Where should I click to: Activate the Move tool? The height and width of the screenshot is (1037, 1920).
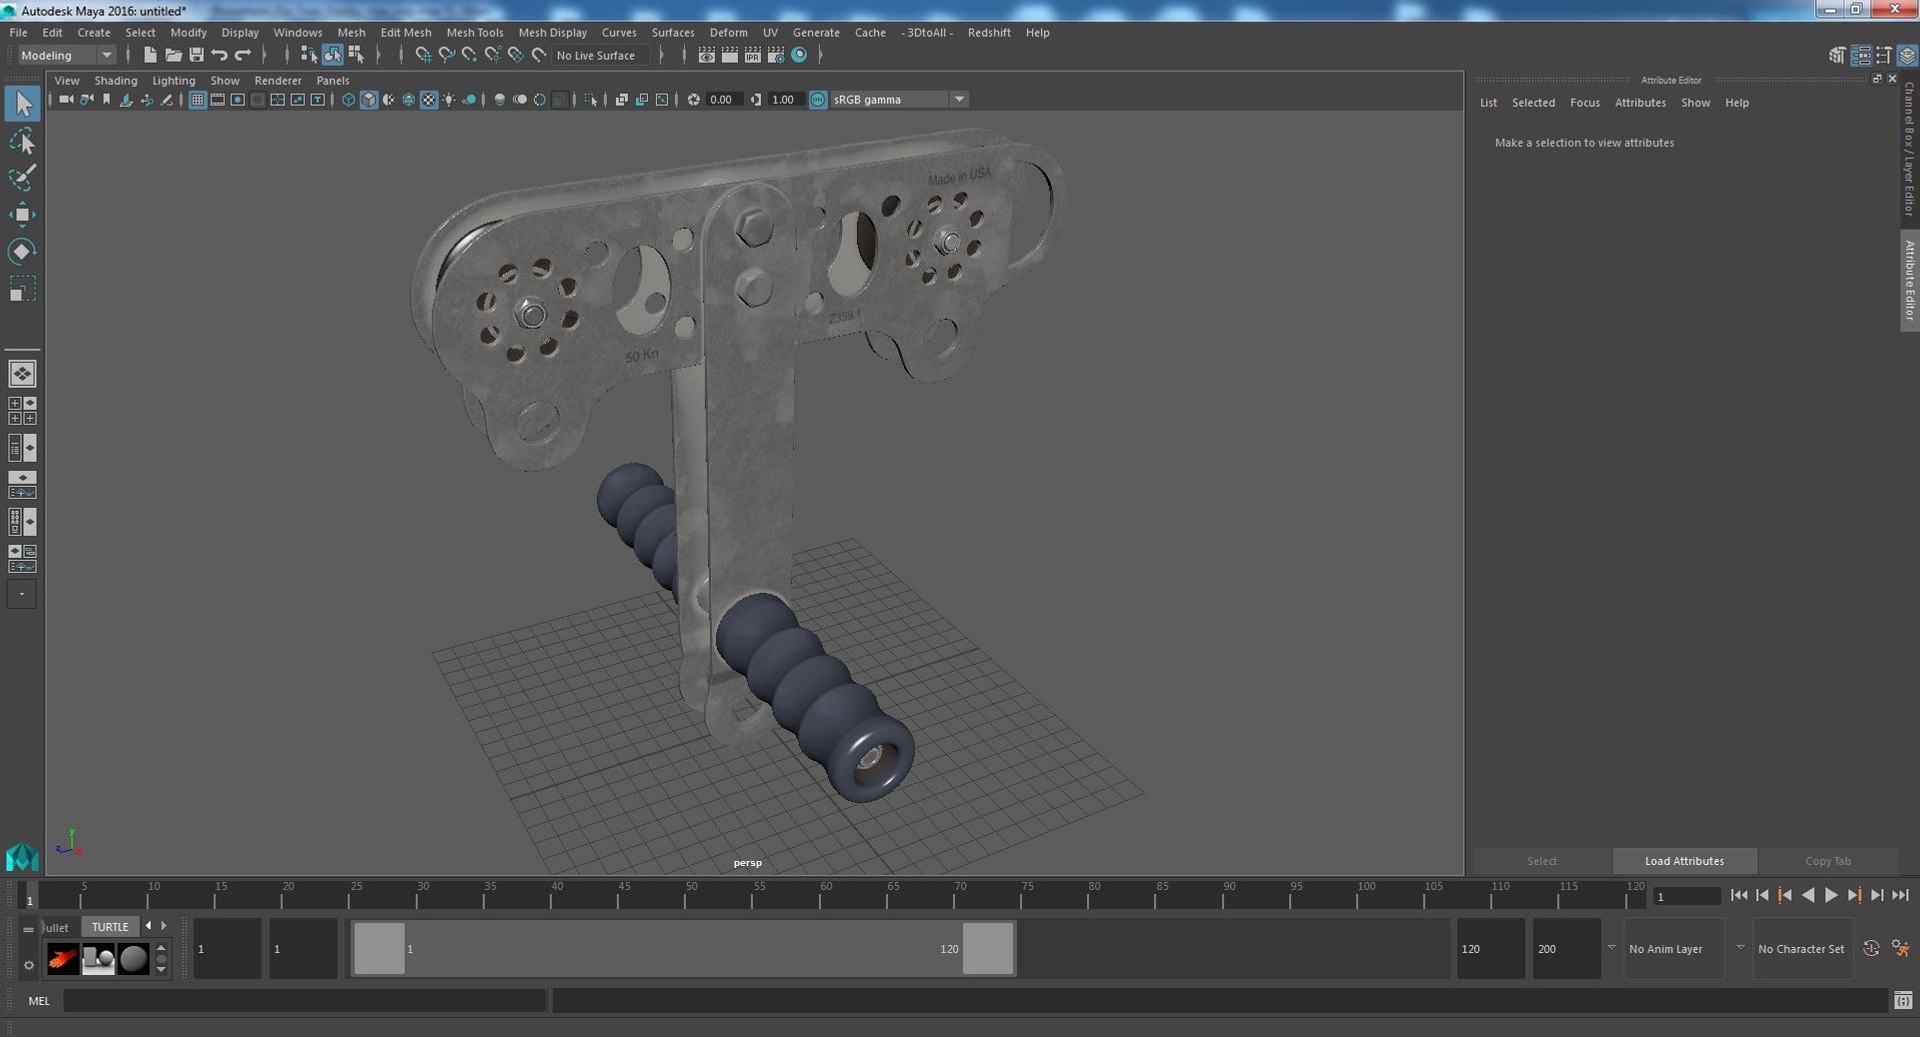point(22,215)
